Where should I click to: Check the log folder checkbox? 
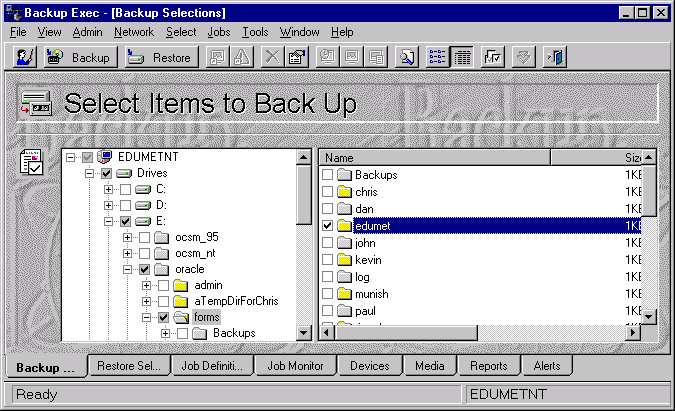click(x=328, y=277)
